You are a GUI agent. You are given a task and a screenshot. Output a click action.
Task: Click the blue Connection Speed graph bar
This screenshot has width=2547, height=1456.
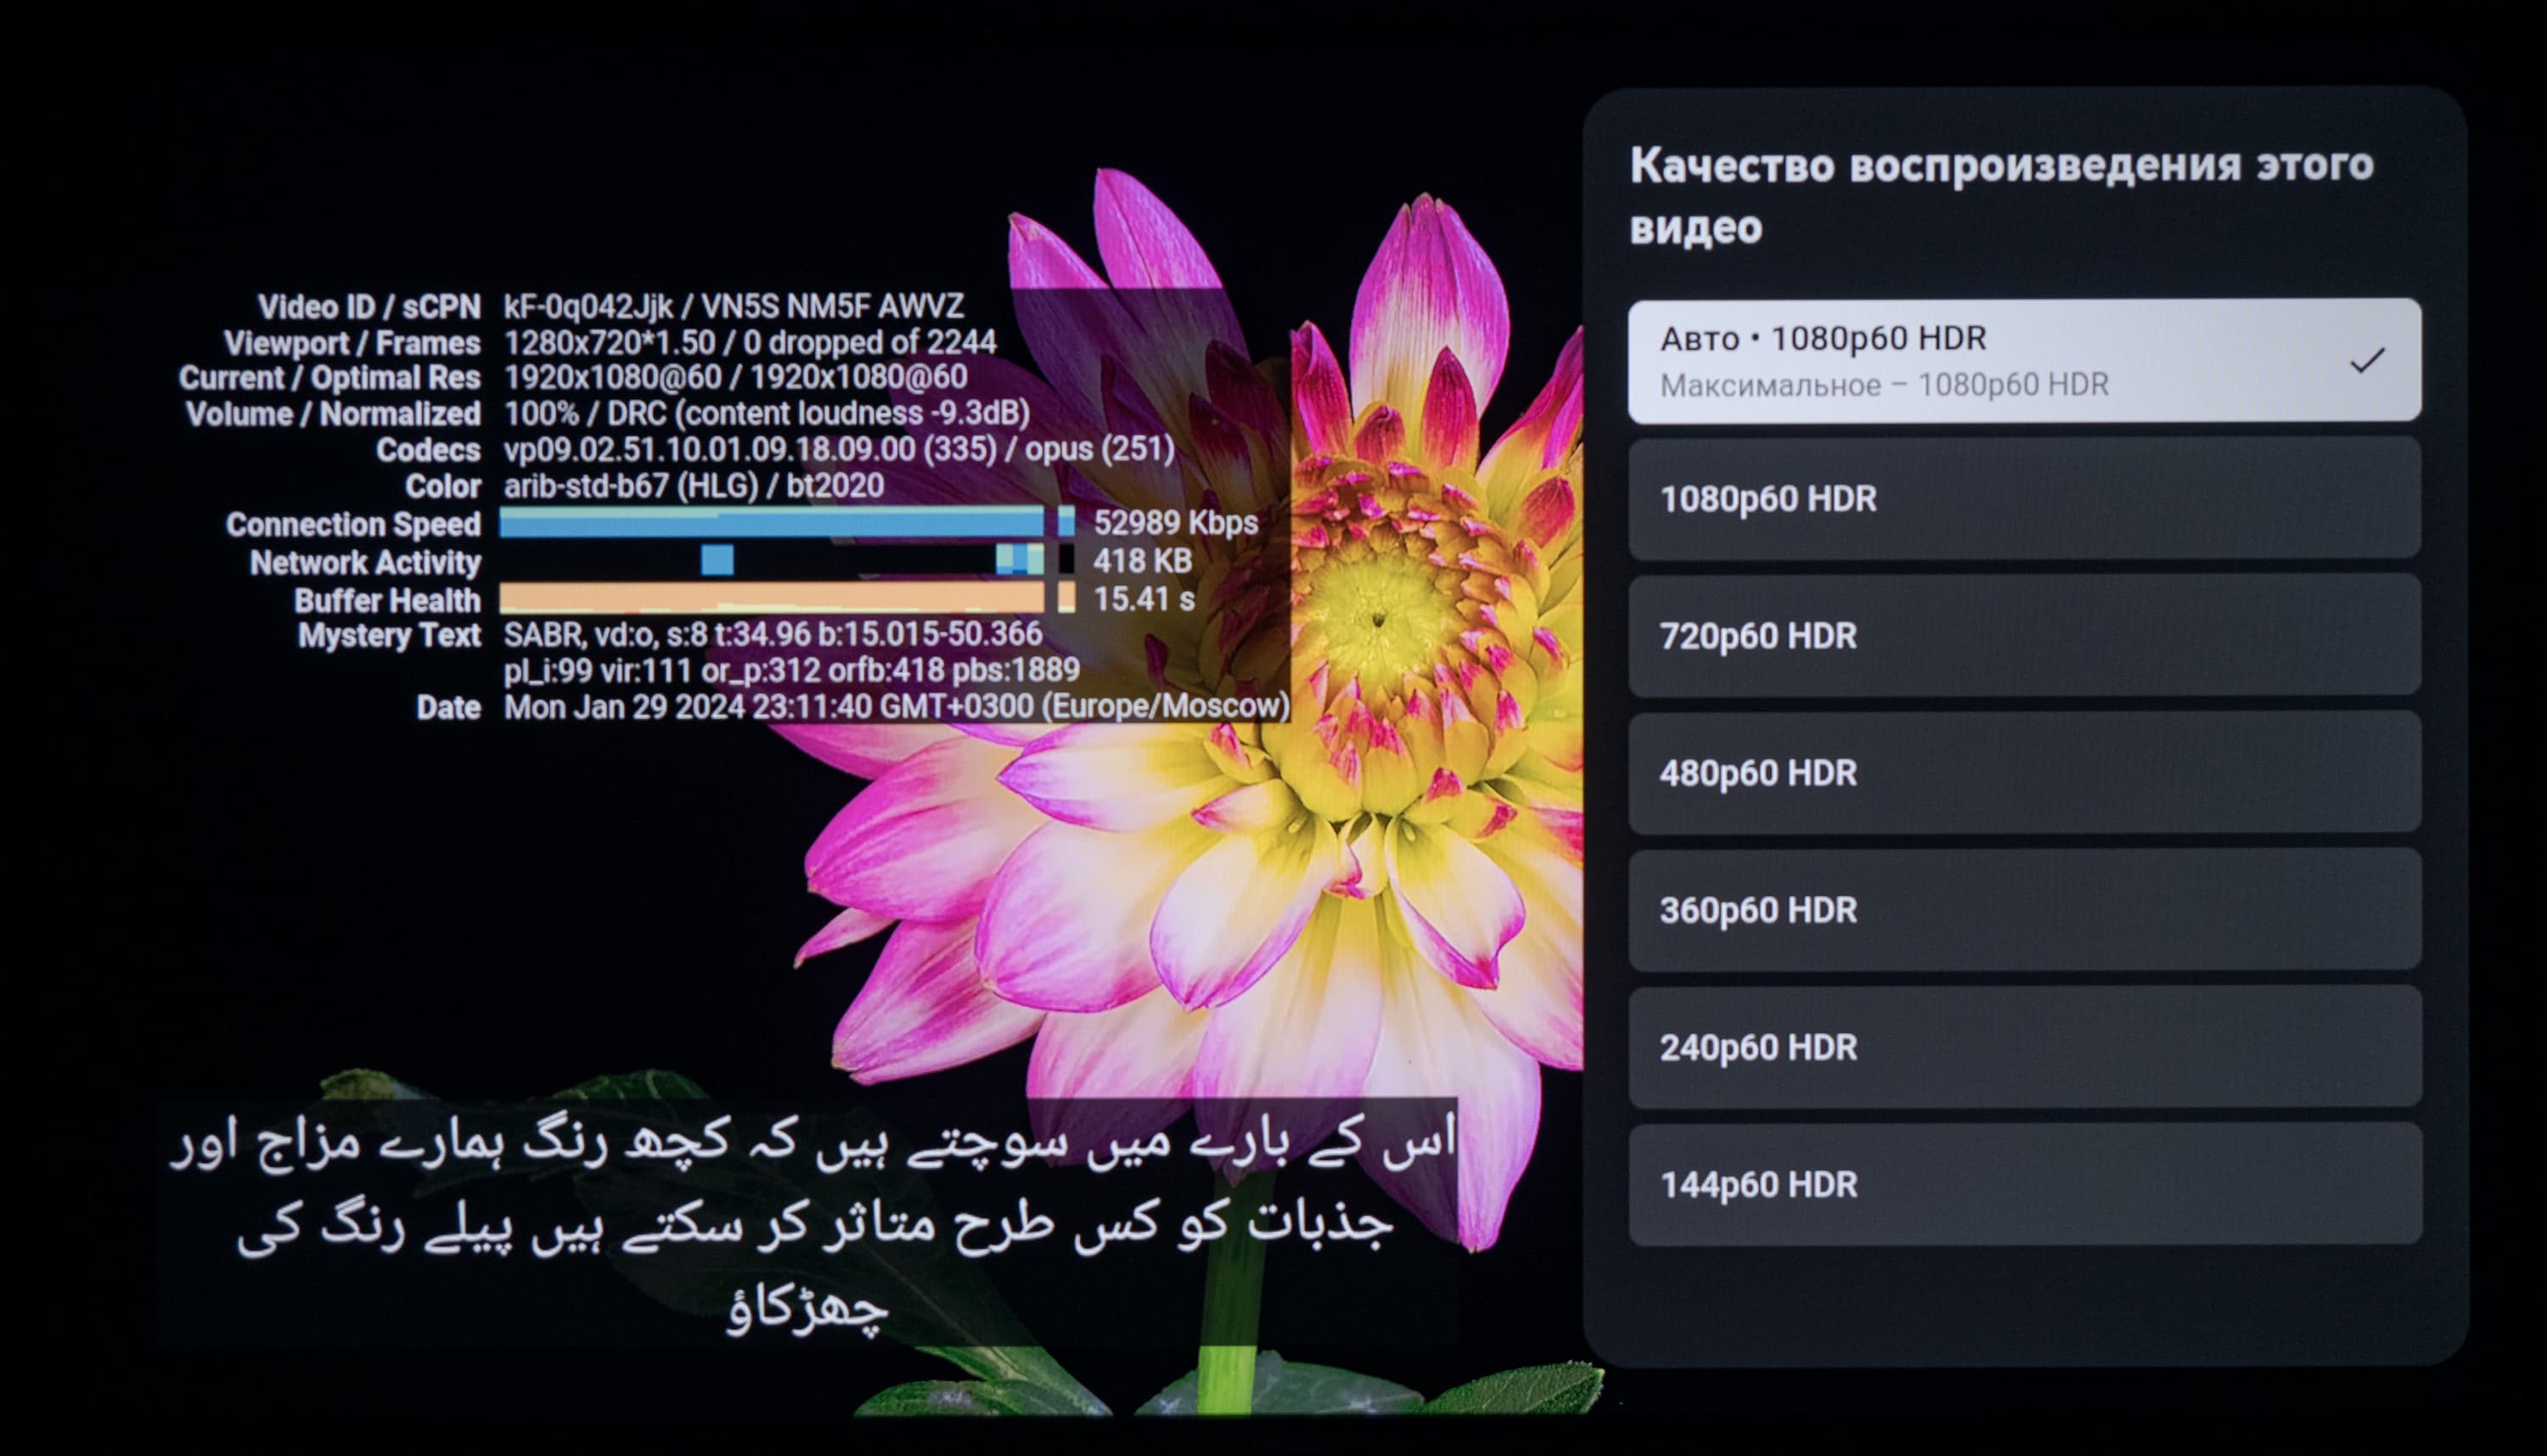[x=770, y=522]
